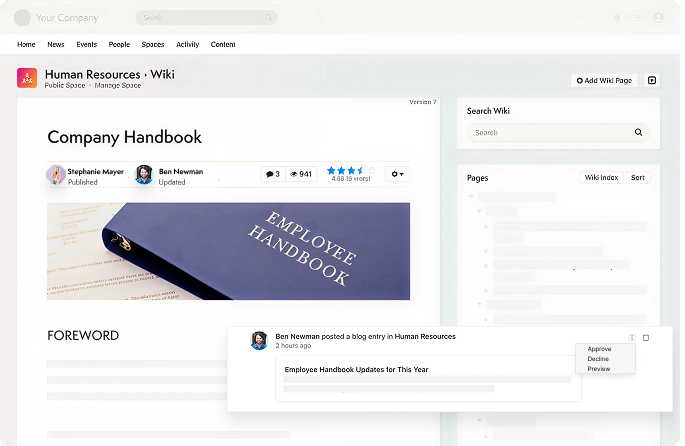Select the People menu item
685x446 pixels.
click(x=119, y=45)
